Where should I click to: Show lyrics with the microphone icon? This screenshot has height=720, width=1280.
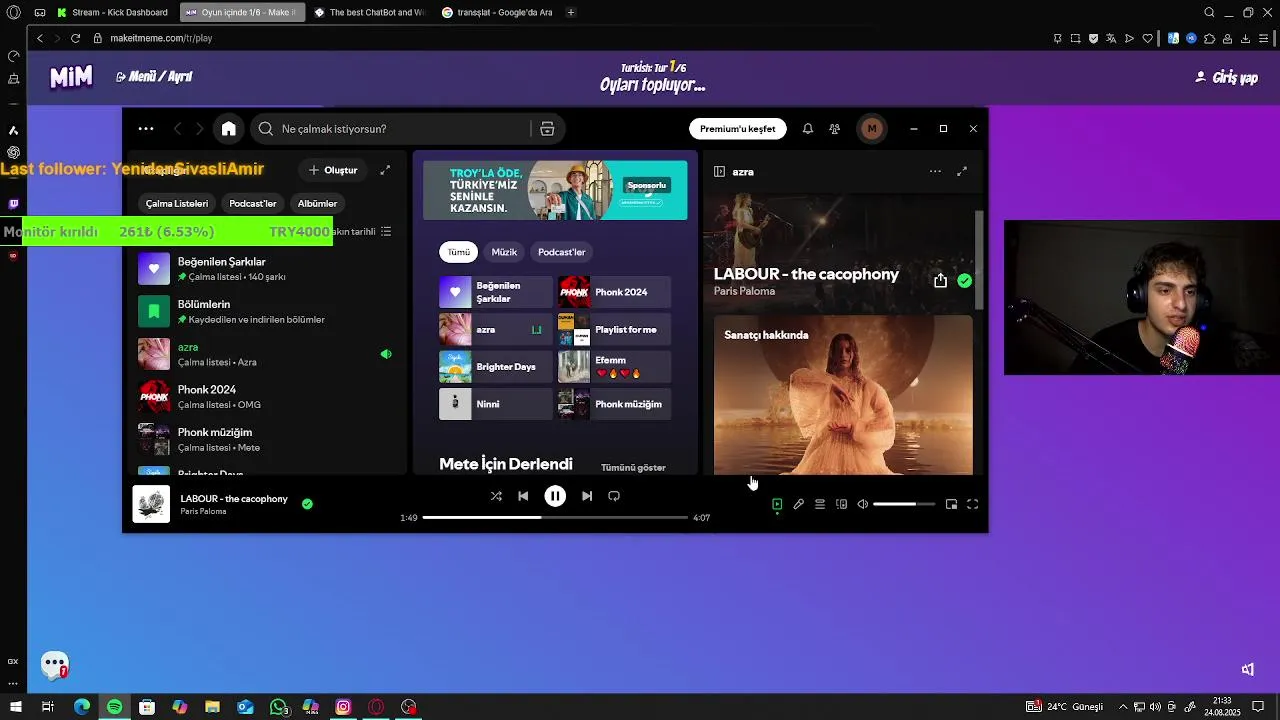click(x=798, y=504)
